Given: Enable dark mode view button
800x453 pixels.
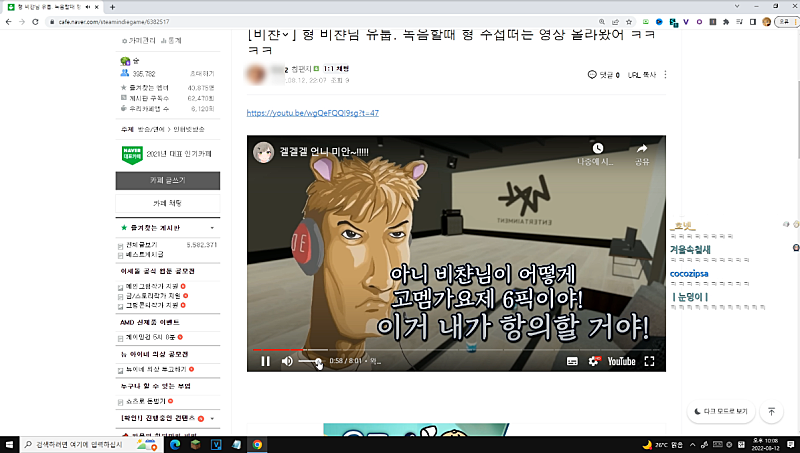Looking at the screenshot, I should [x=720, y=411].
